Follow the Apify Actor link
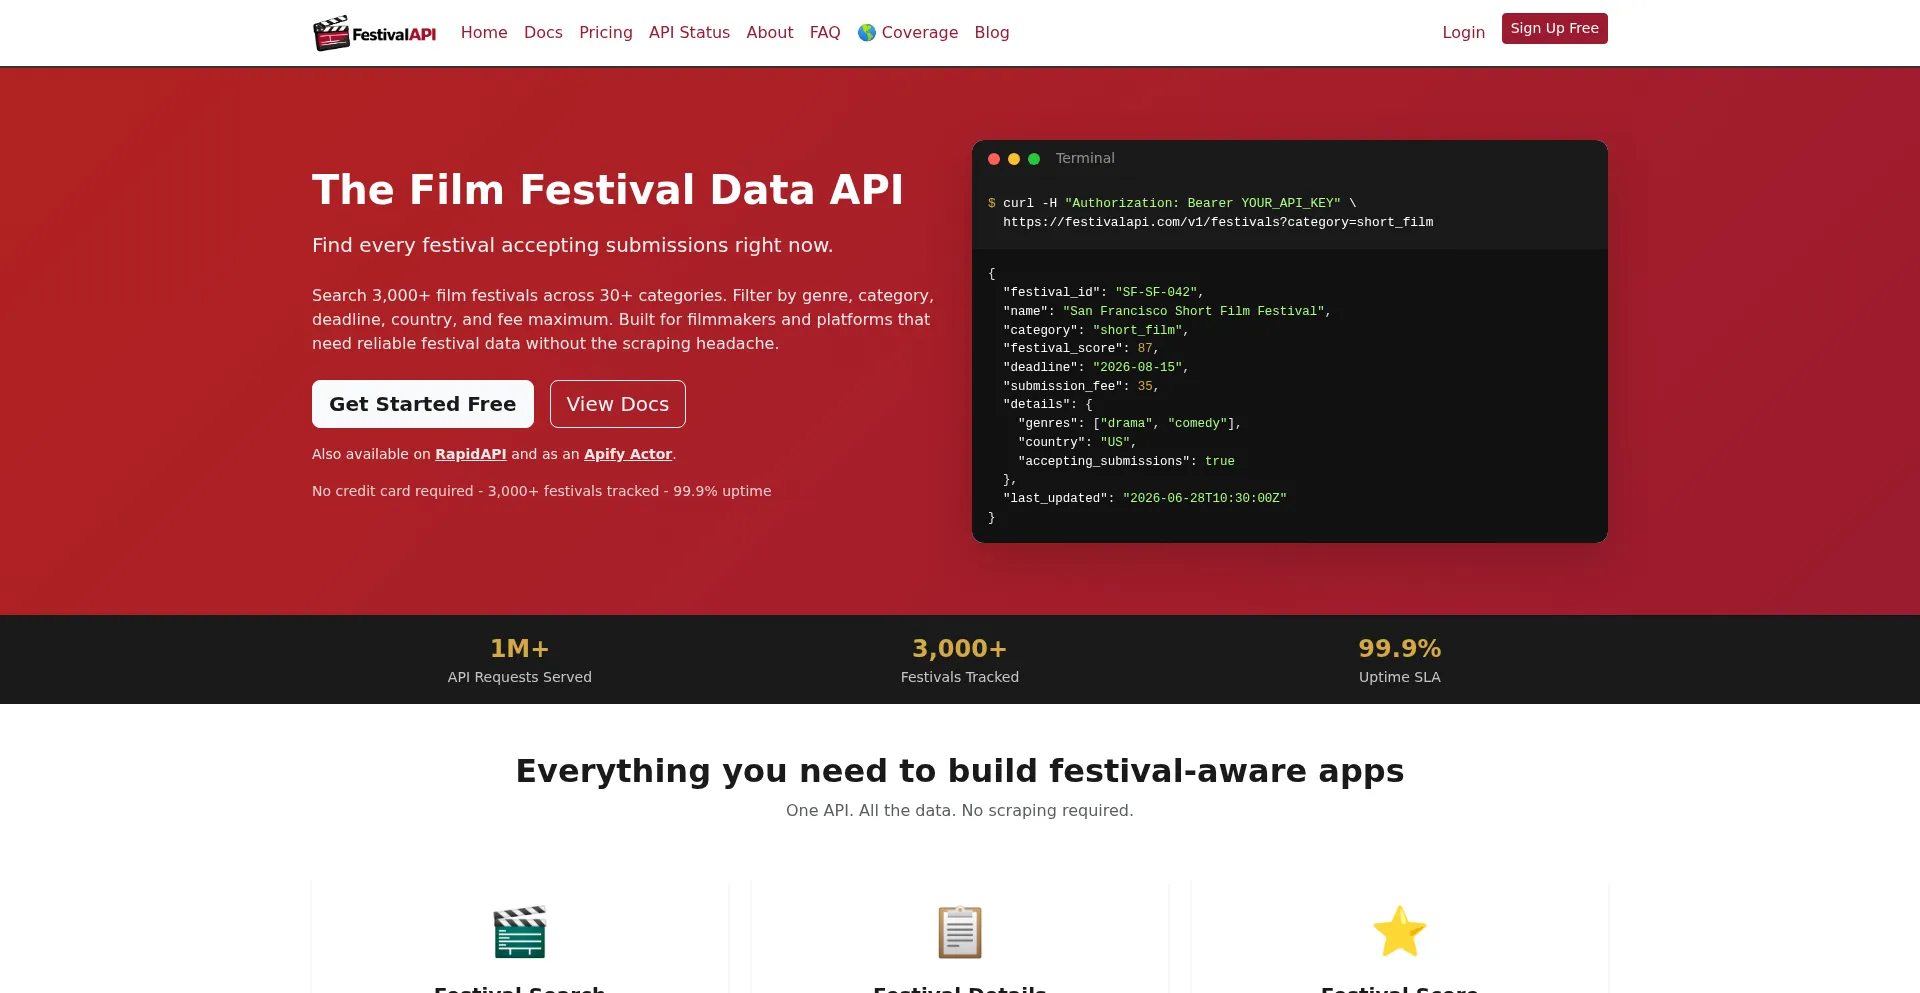The width and height of the screenshot is (1920, 993). (x=628, y=454)
